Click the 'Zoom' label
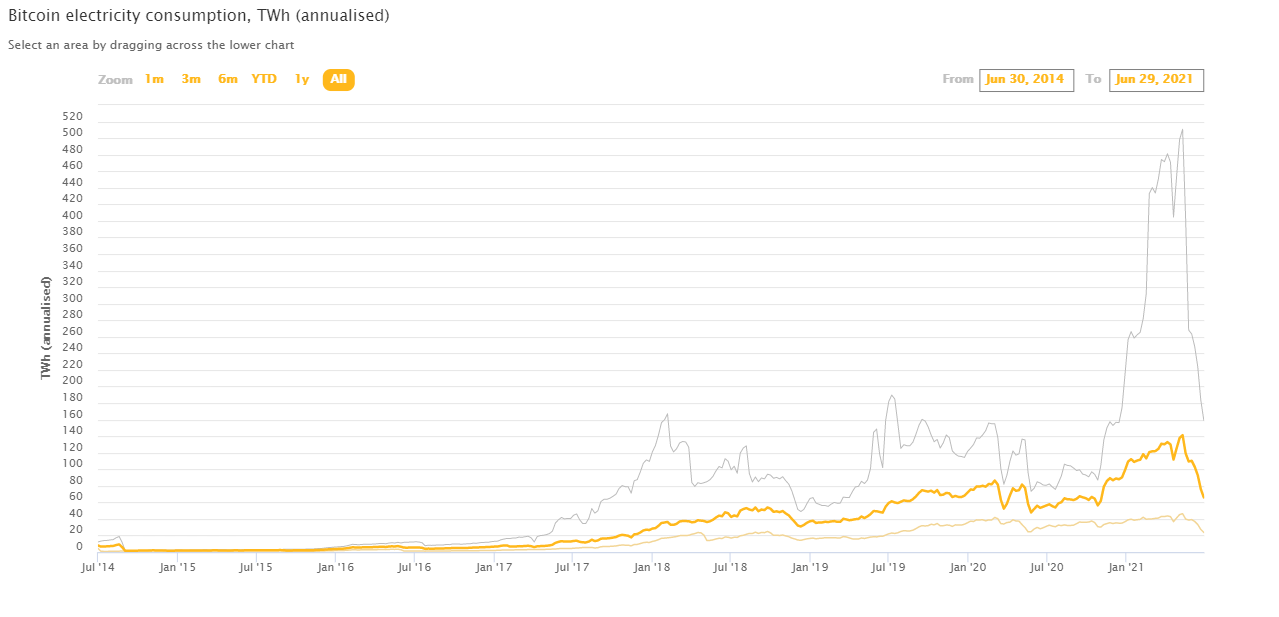The image size is (1279, 617). (115, 80)
